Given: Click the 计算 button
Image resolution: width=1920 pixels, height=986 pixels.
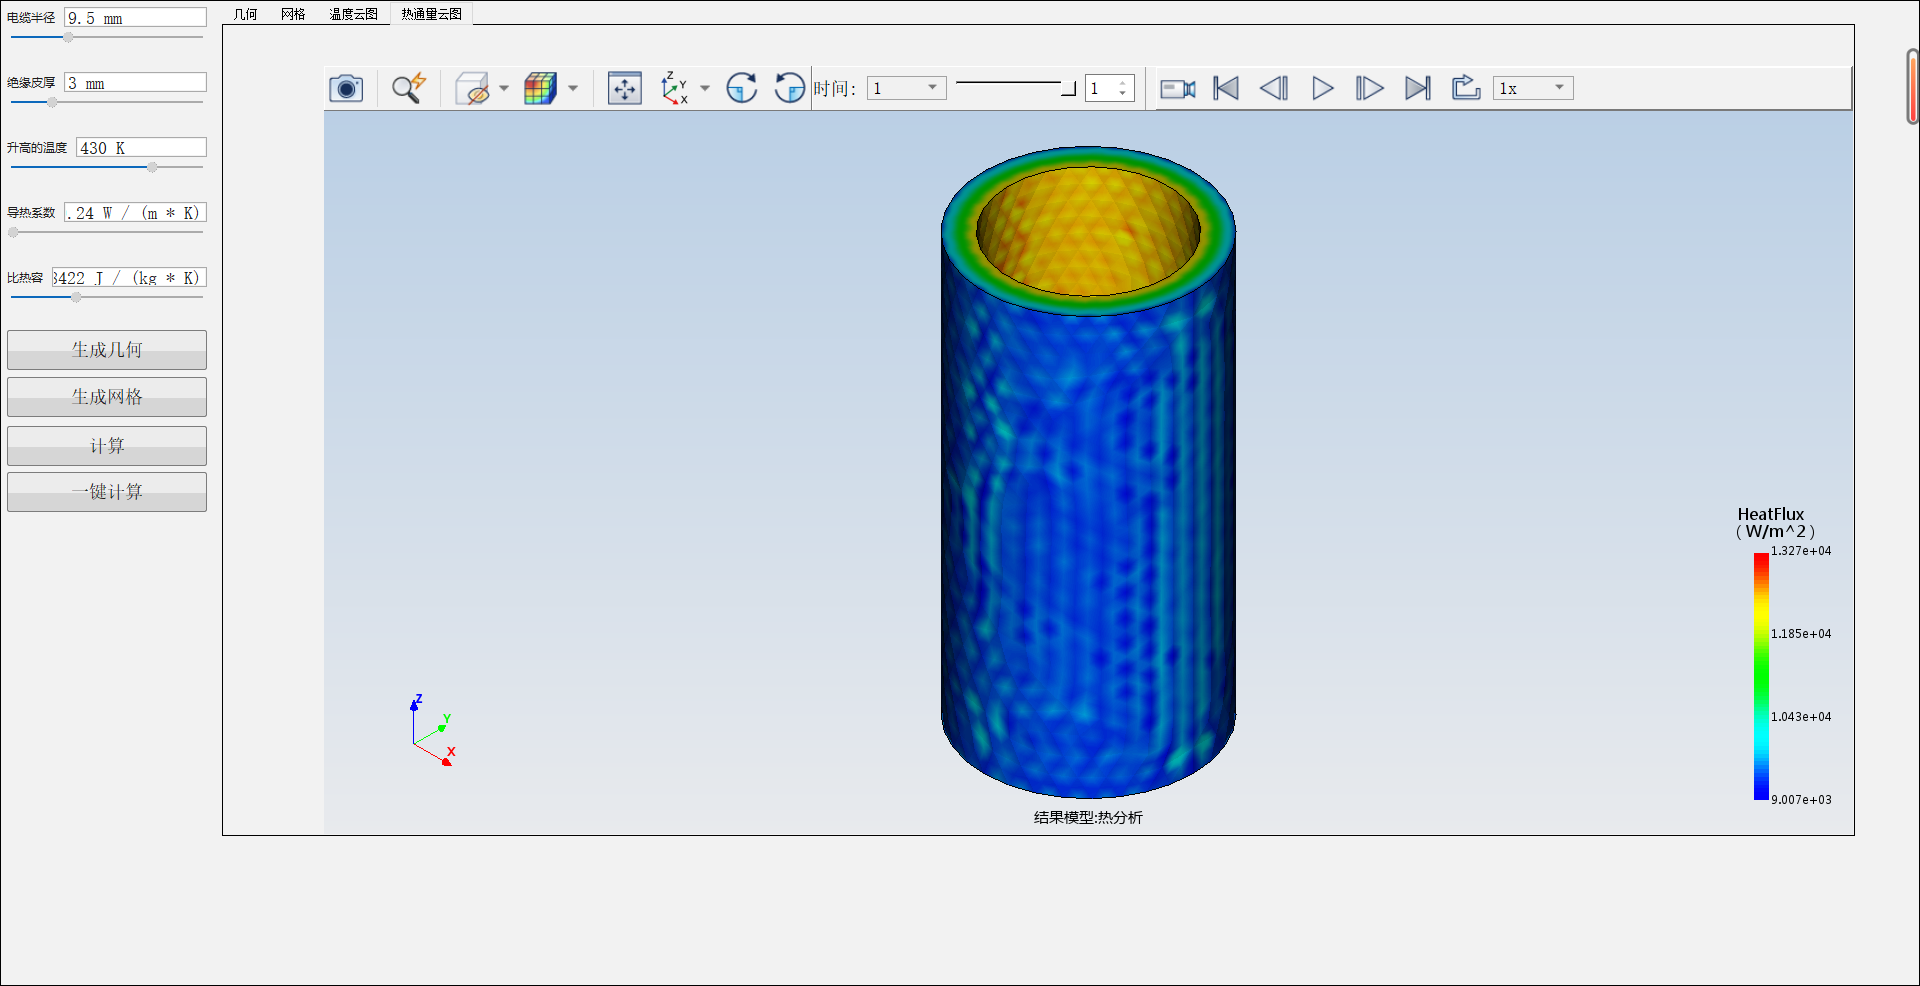Looking at the screenshot, I should 107,446.
